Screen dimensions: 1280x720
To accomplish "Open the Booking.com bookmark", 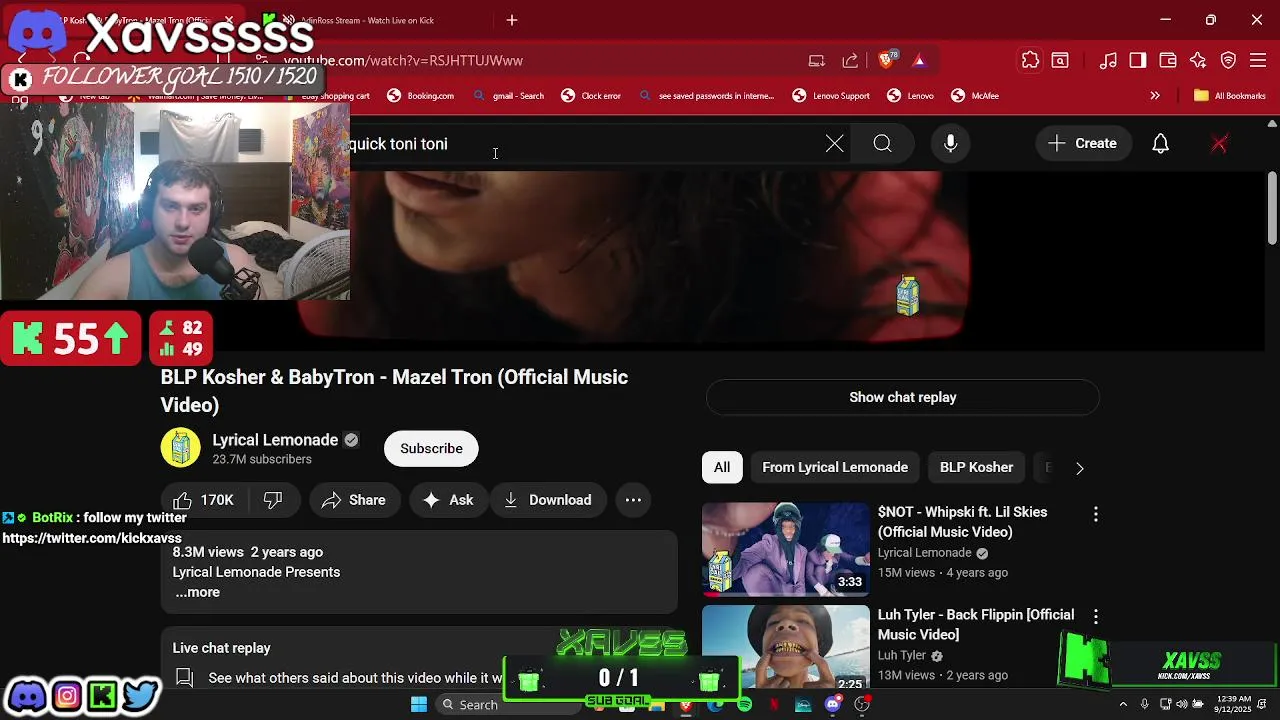I will tap(420, 96).
